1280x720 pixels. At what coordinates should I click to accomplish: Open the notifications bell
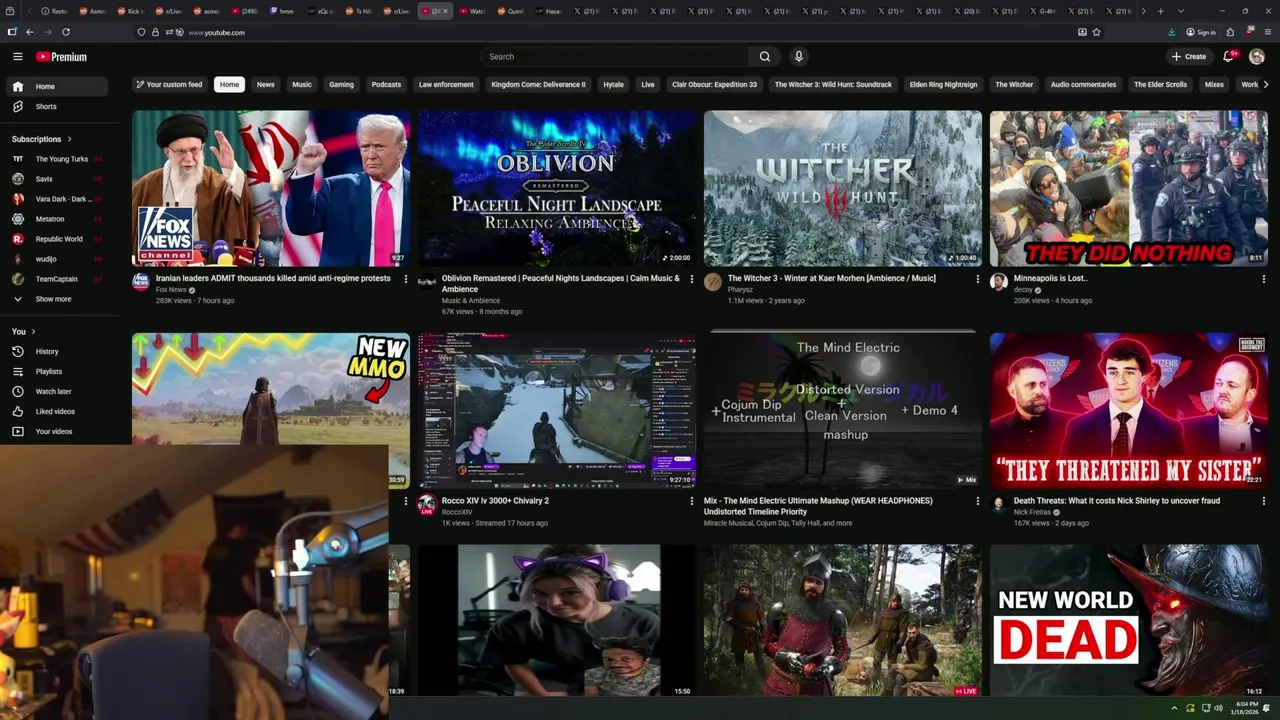[1230, 57]
